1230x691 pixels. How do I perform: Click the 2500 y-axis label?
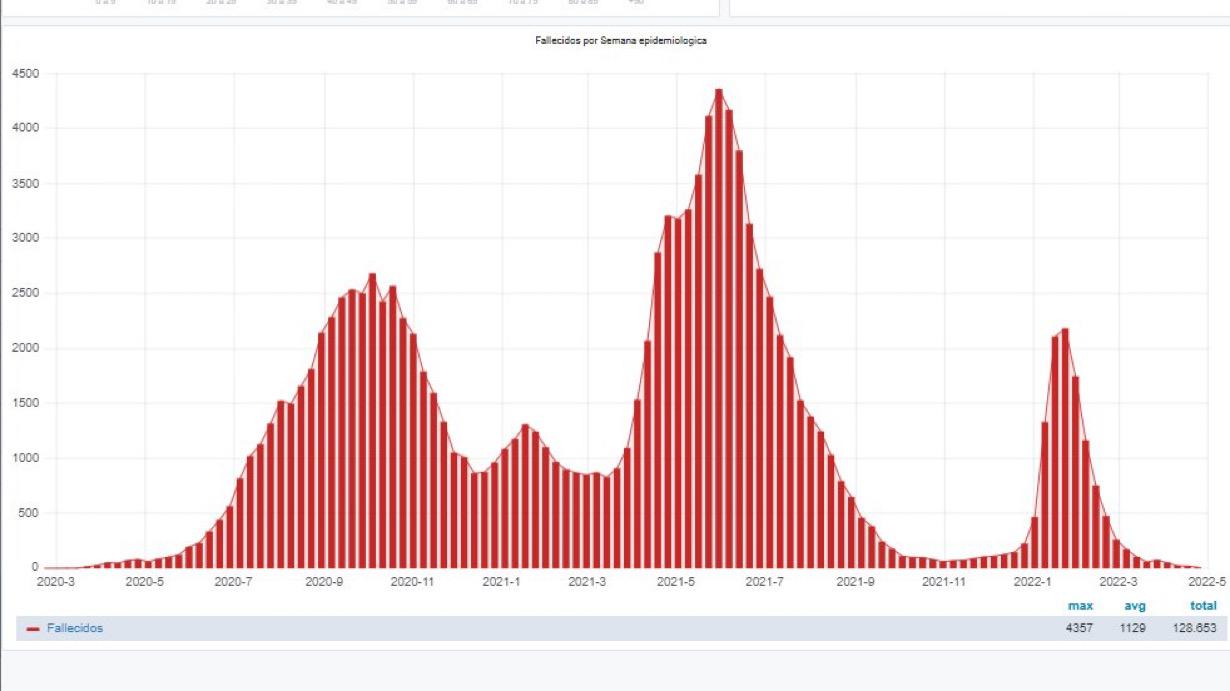pos(25,294)
